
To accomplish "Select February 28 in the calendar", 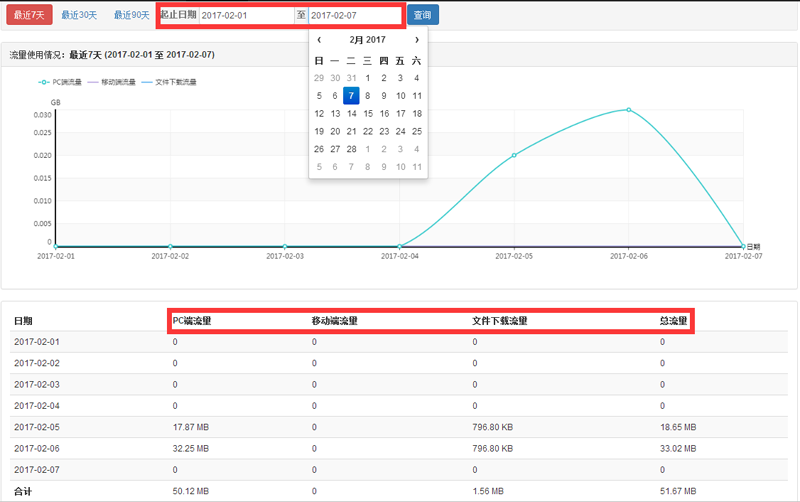I will (x=351, y=149).
